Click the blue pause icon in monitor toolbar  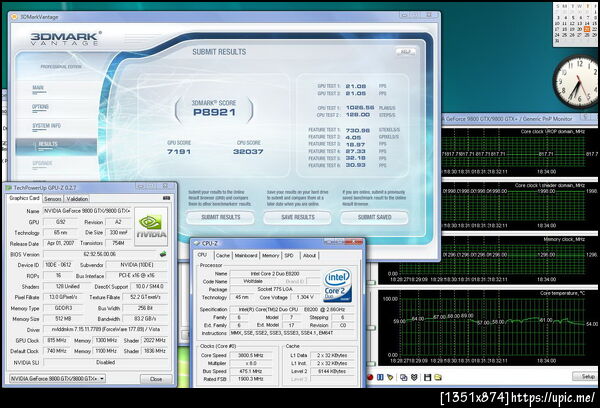point(380,377)
